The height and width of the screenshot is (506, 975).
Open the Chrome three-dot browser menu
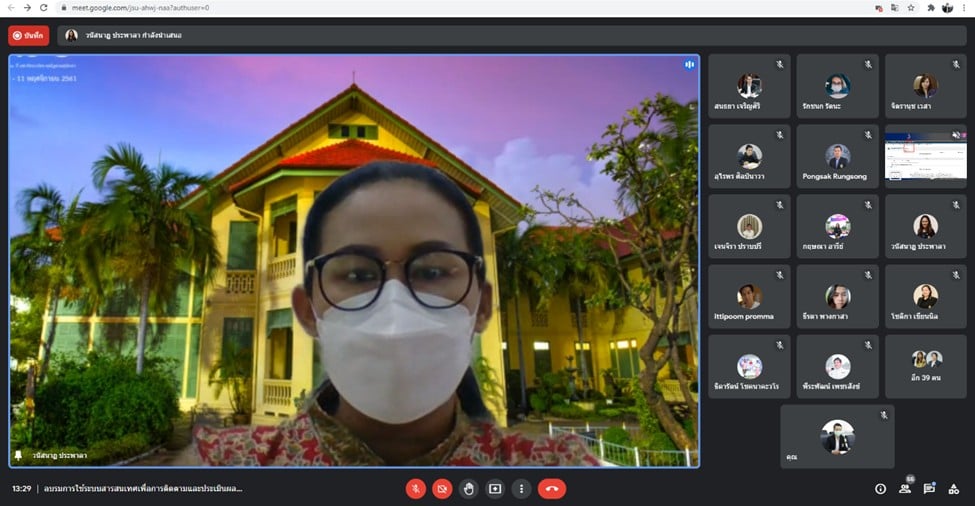click(964, 8)
